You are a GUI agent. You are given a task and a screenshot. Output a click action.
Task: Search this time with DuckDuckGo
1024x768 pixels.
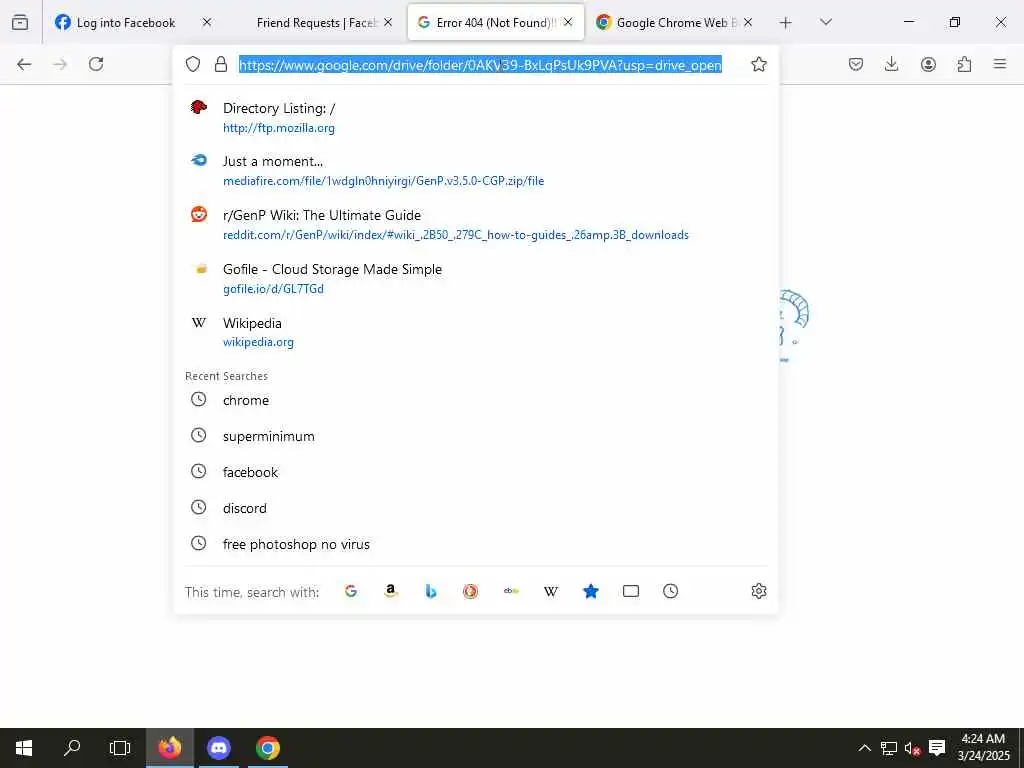470,591
